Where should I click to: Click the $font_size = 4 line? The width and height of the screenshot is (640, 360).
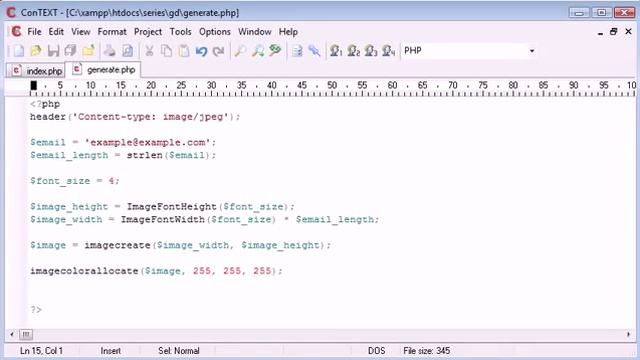point(75,181)
